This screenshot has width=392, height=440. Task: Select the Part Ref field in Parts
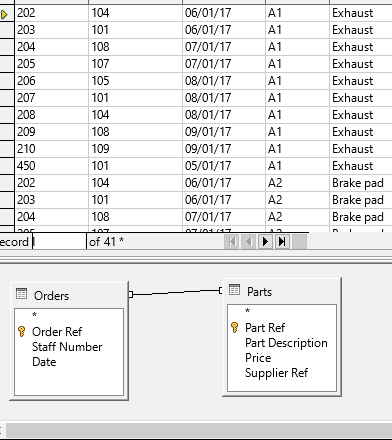[x=265, y=328]
